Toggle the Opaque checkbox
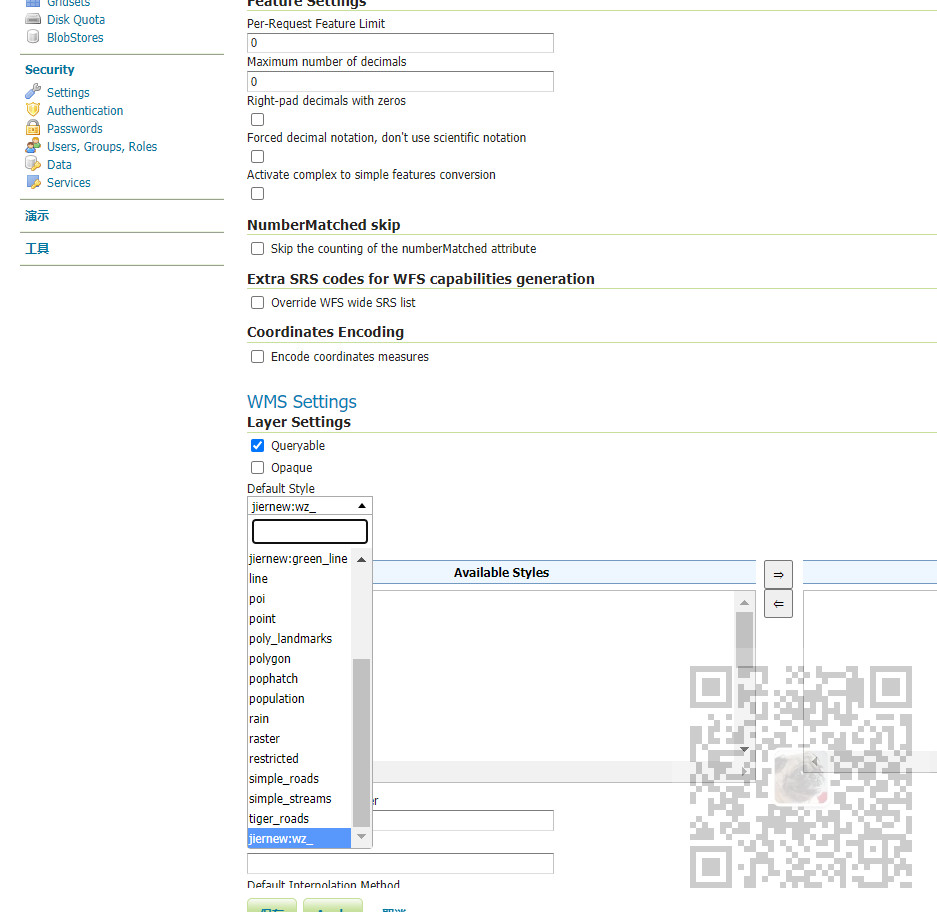The image size is (937, 912). pos(258,467)
